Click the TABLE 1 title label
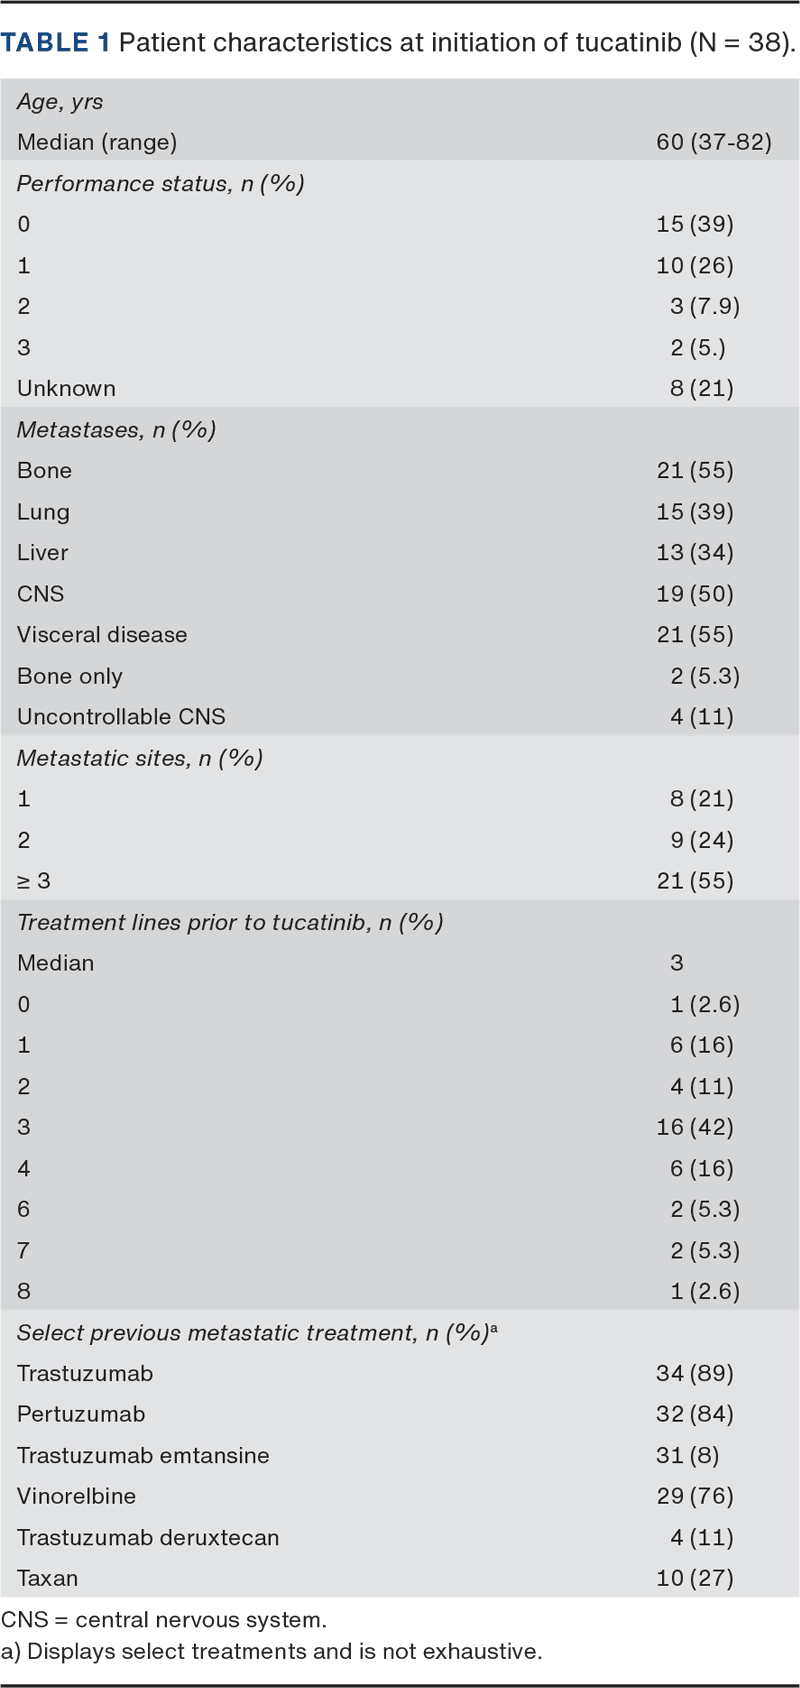Screen dimensions: 800x1688 (56, 43)
